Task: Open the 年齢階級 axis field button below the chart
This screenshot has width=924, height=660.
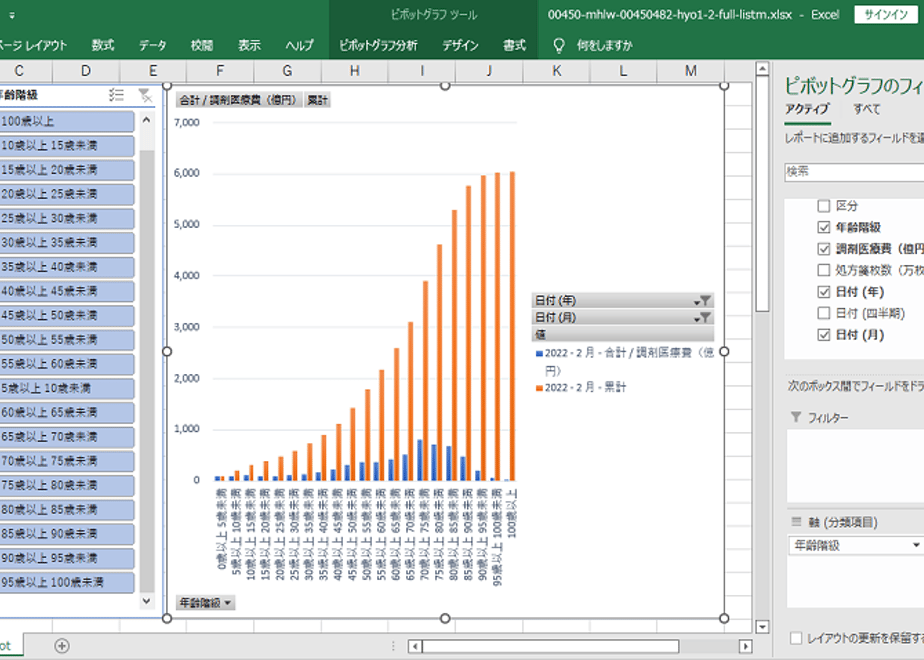Action: tap(205, 603)
